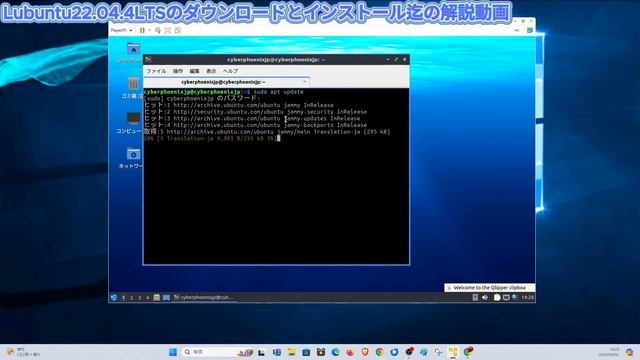Click the Windows taskbar search box
Viewport: 640px width, 360px height.
coord(218,352)
